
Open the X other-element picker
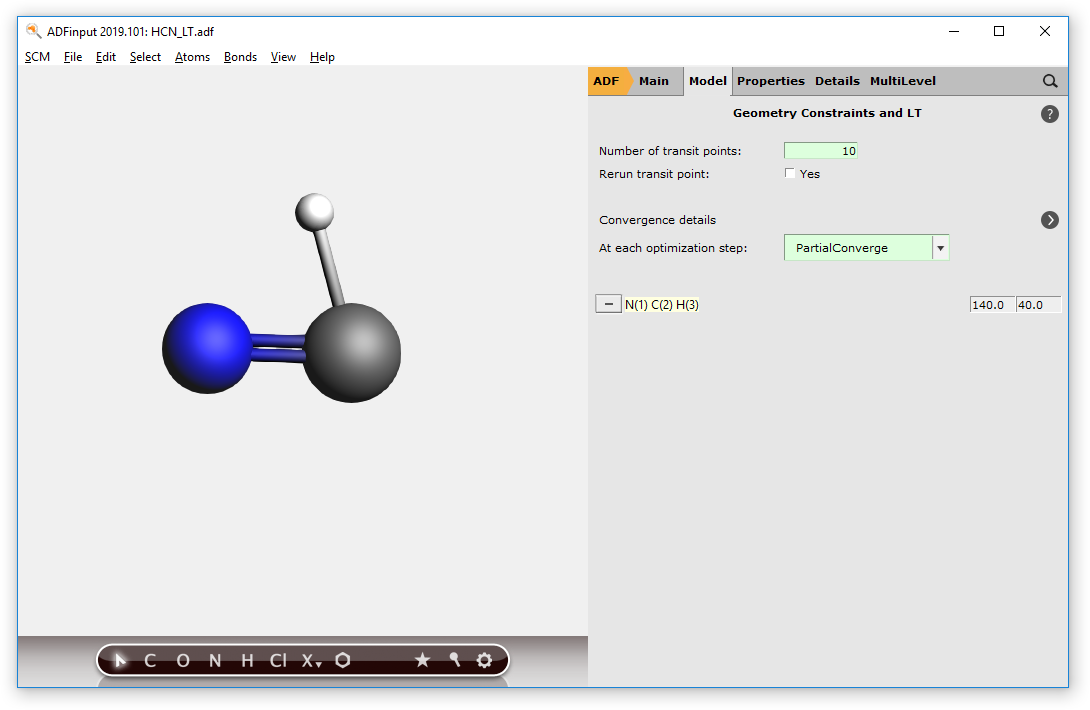coord(311,661)
